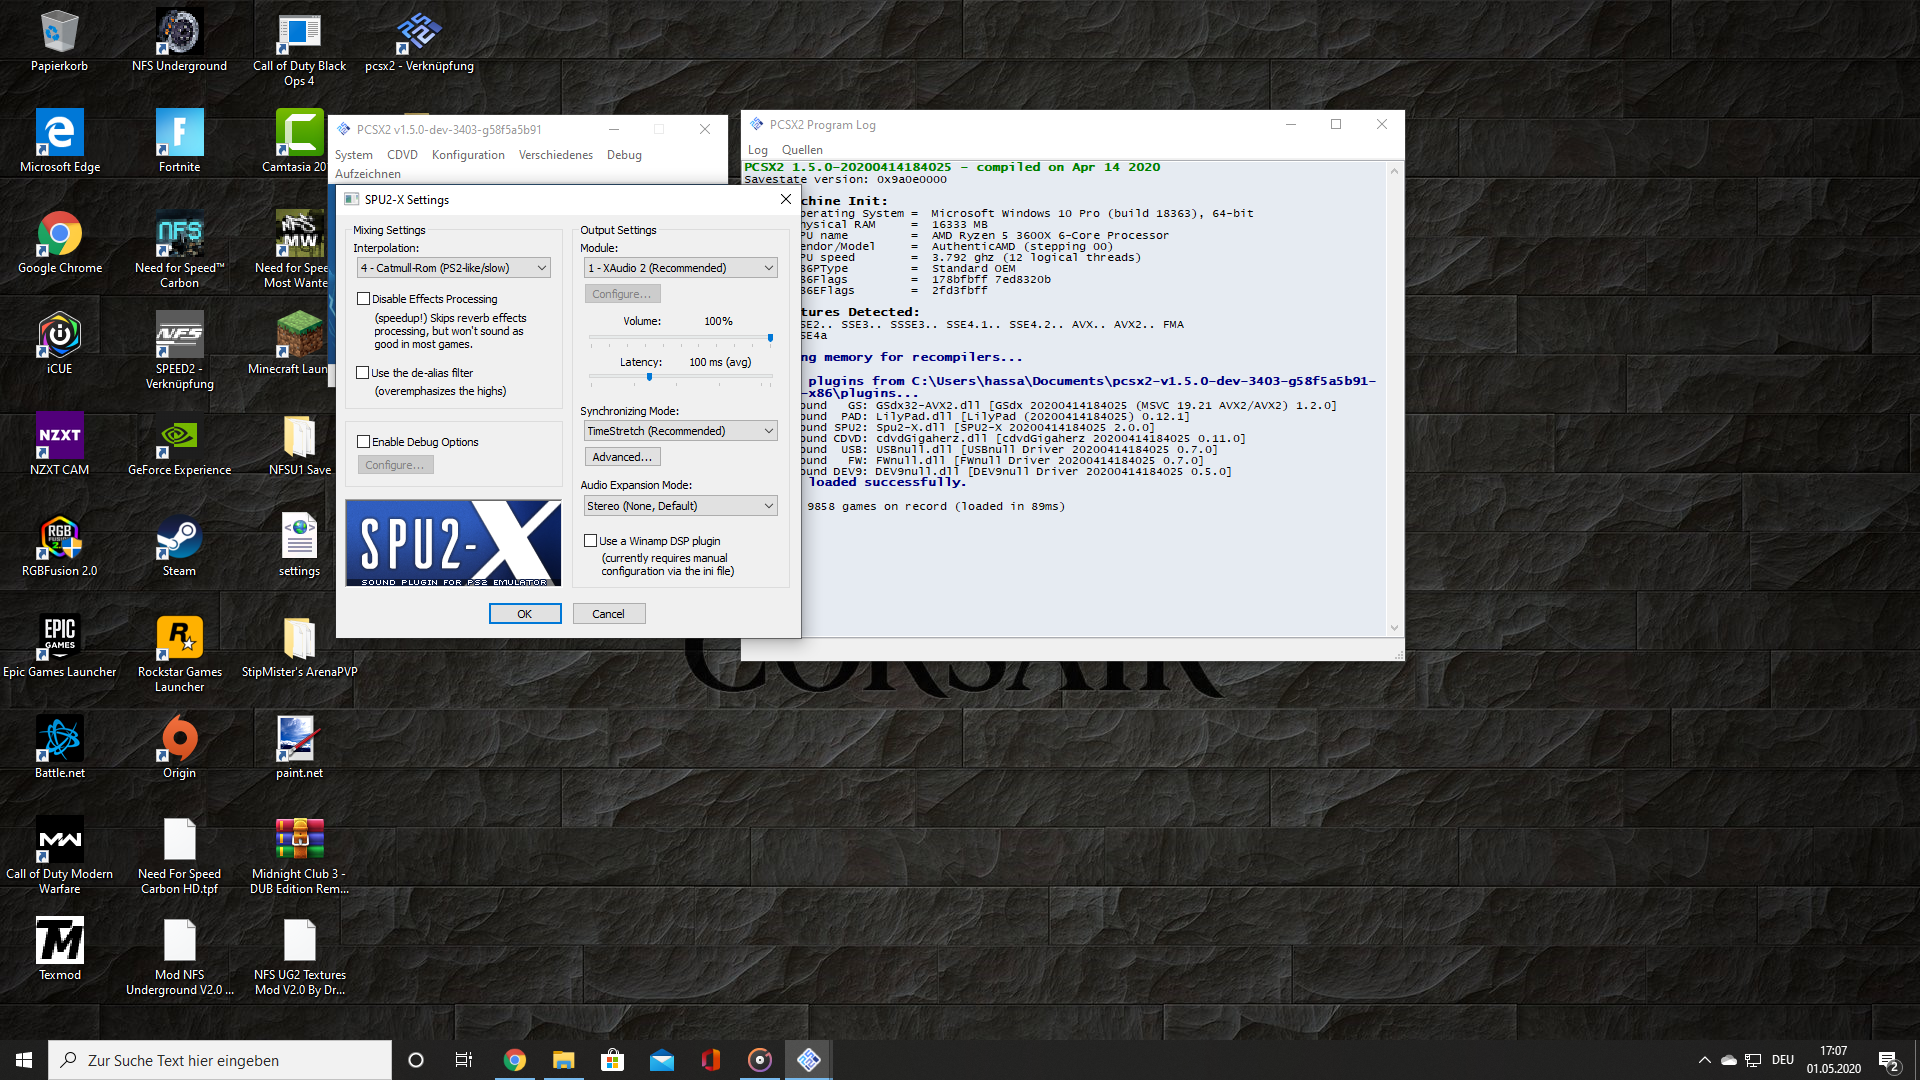Open iCUE desktop shortcut
The image size is (1920, 1080).
pyautogui.click(x=59, y=343)
